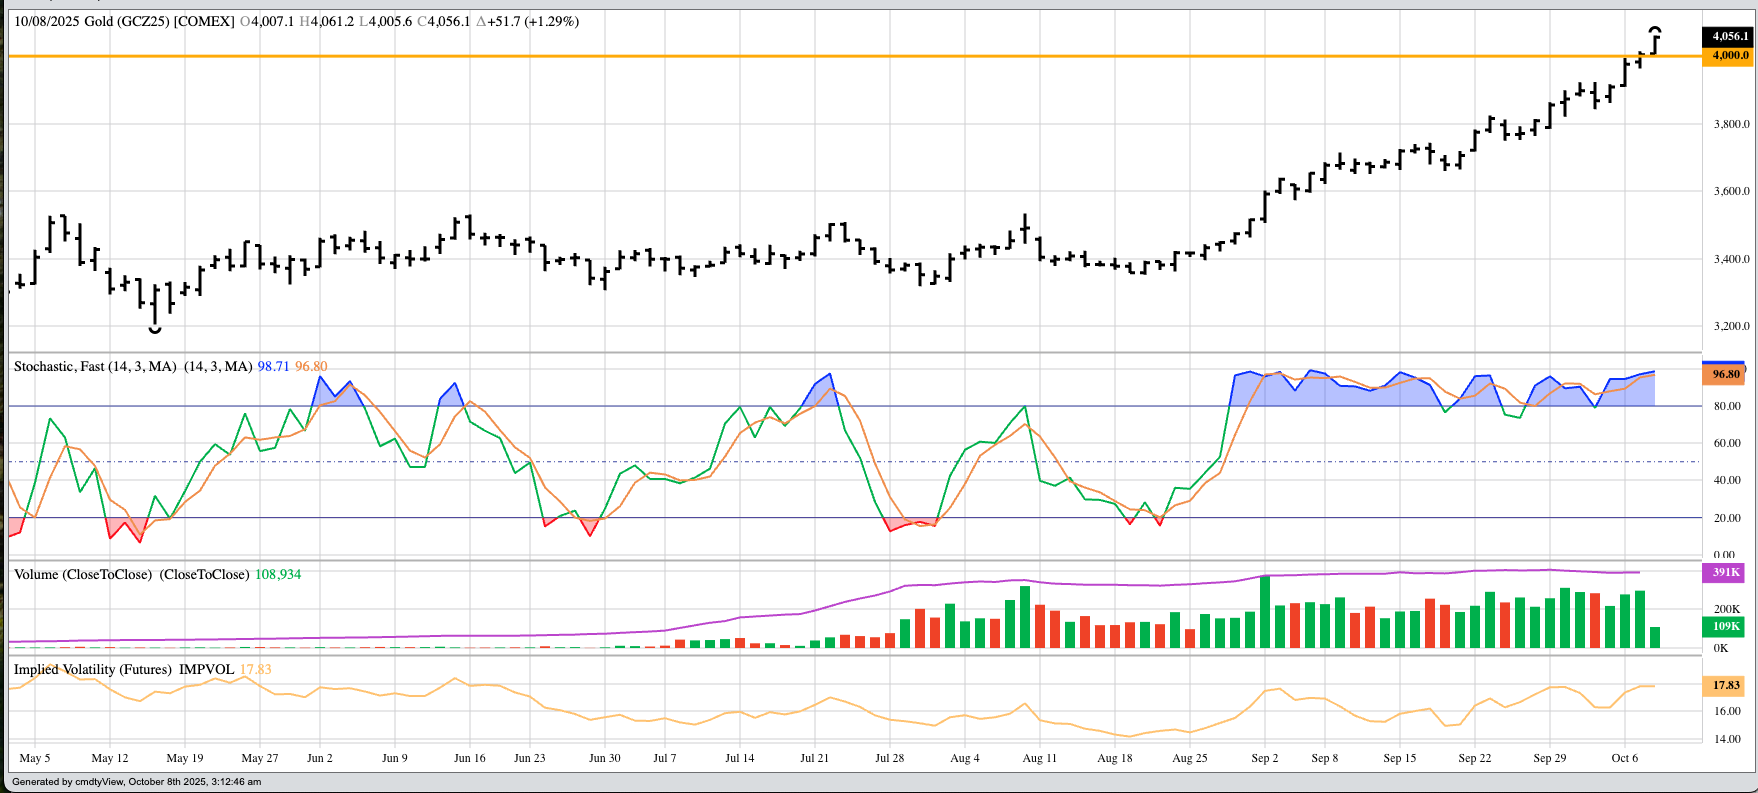Click the 'Jul 28' date label
Screen dimensions: 1758x793
click(890, 758)
